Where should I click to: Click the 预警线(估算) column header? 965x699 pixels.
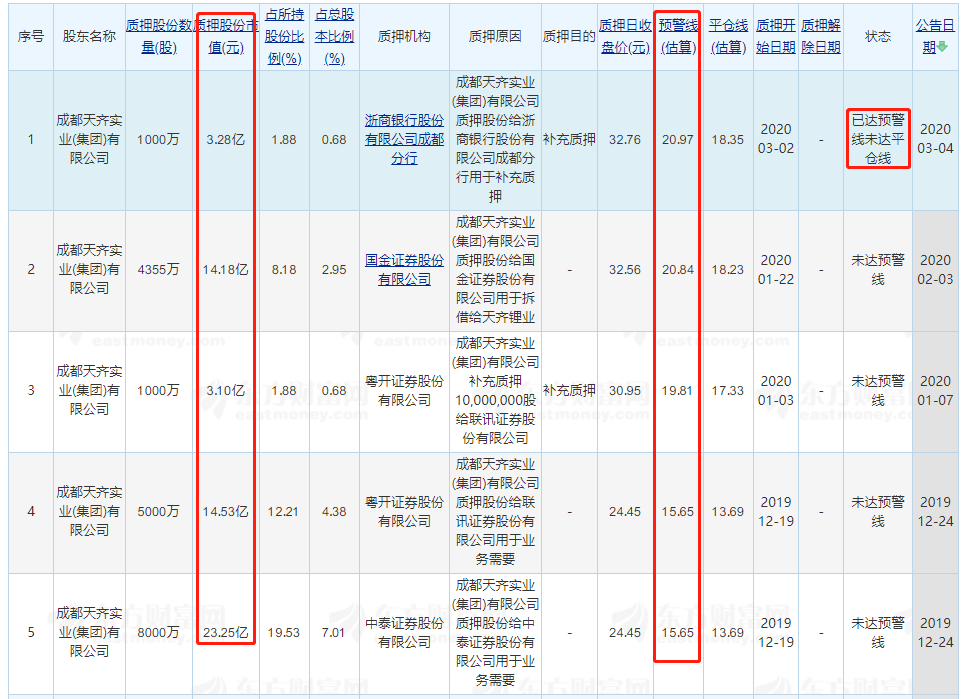[678, 36]
